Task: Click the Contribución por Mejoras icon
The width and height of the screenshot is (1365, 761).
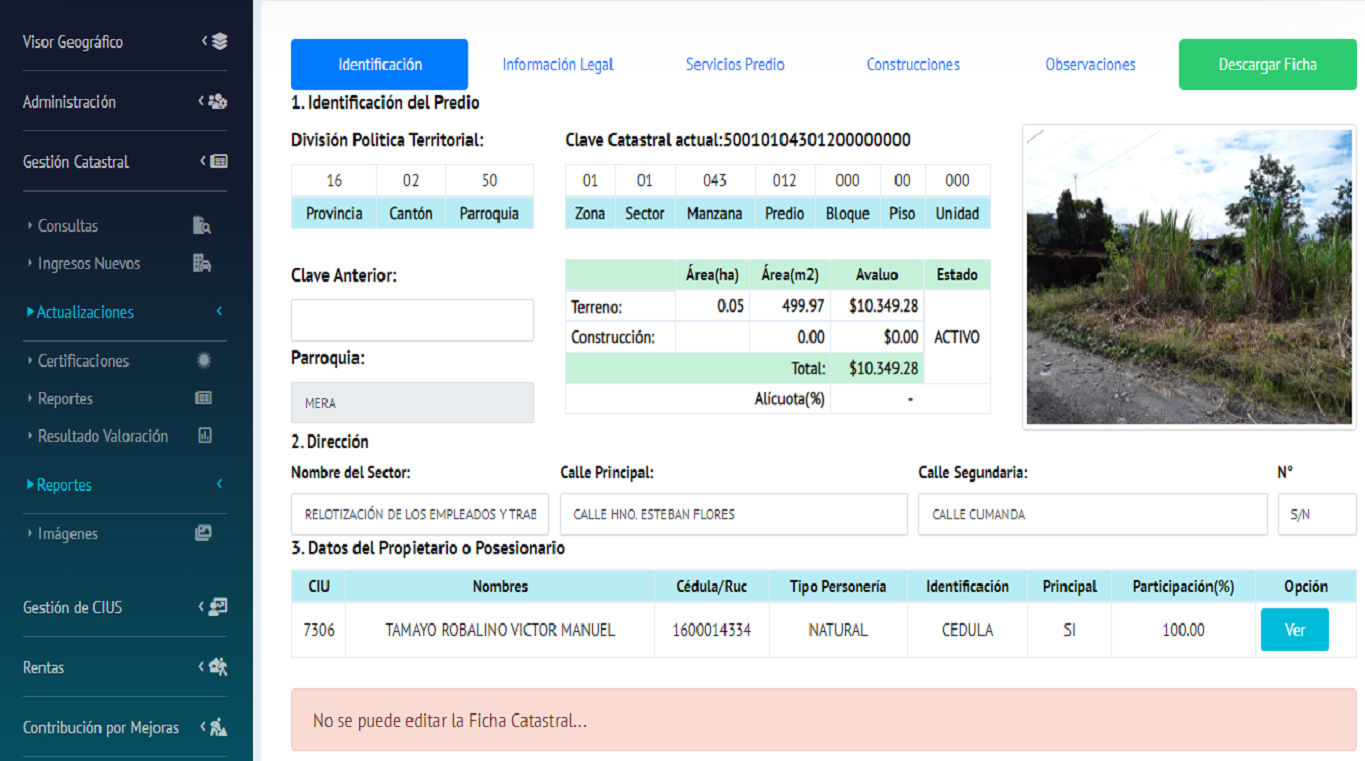Action: click(x=218, y=728)
